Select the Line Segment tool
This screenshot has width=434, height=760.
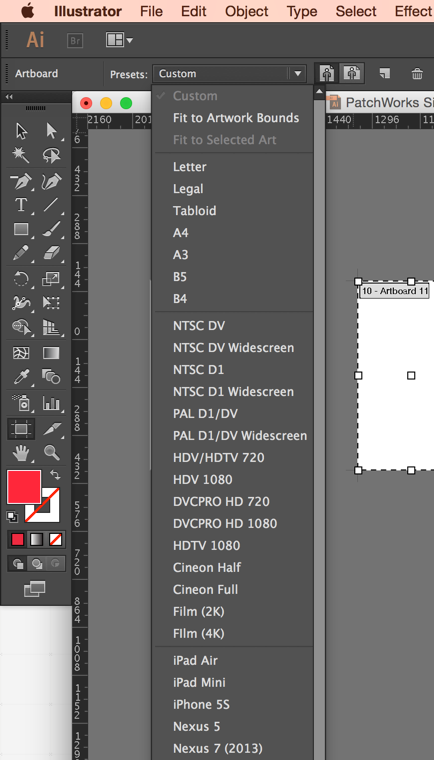click(x=51, y=205)
